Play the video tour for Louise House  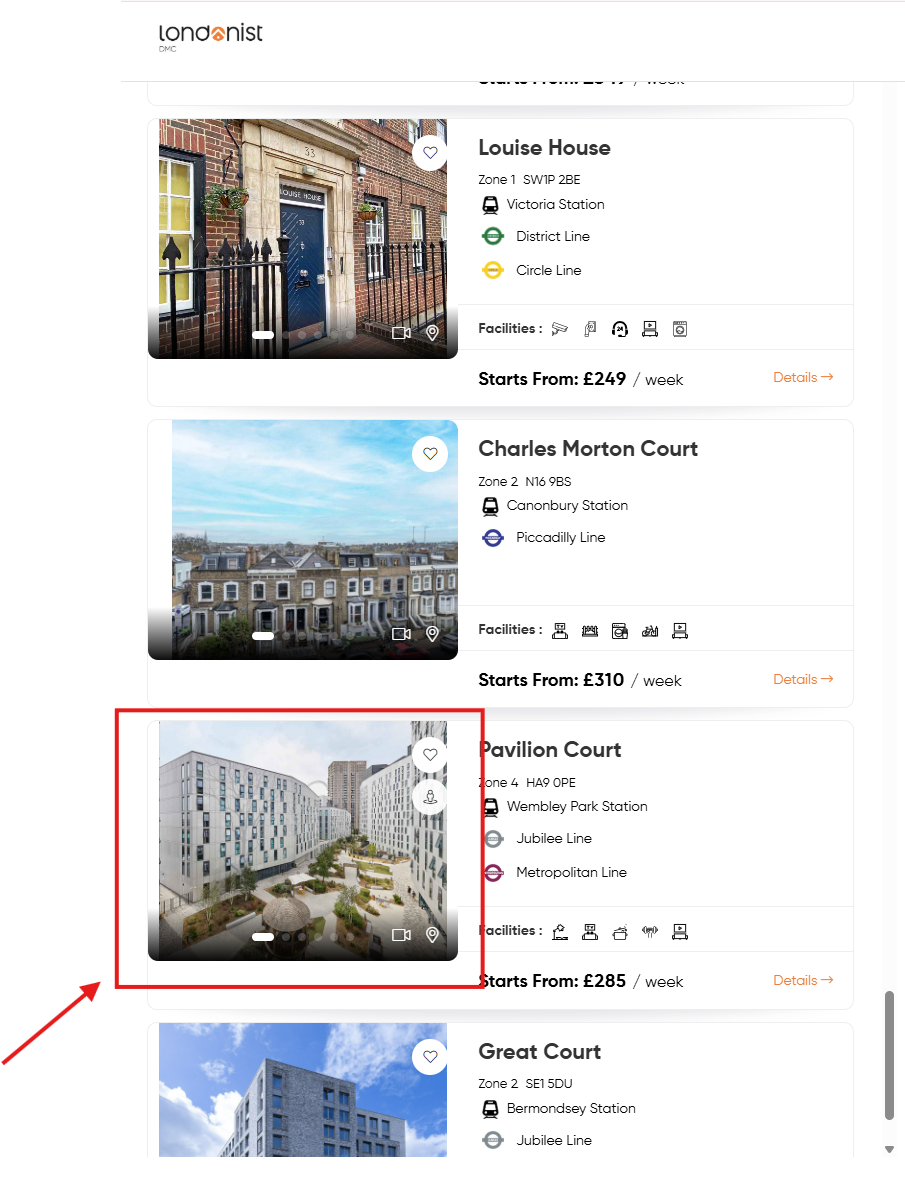pyautogui.click(x=401, y=333)
